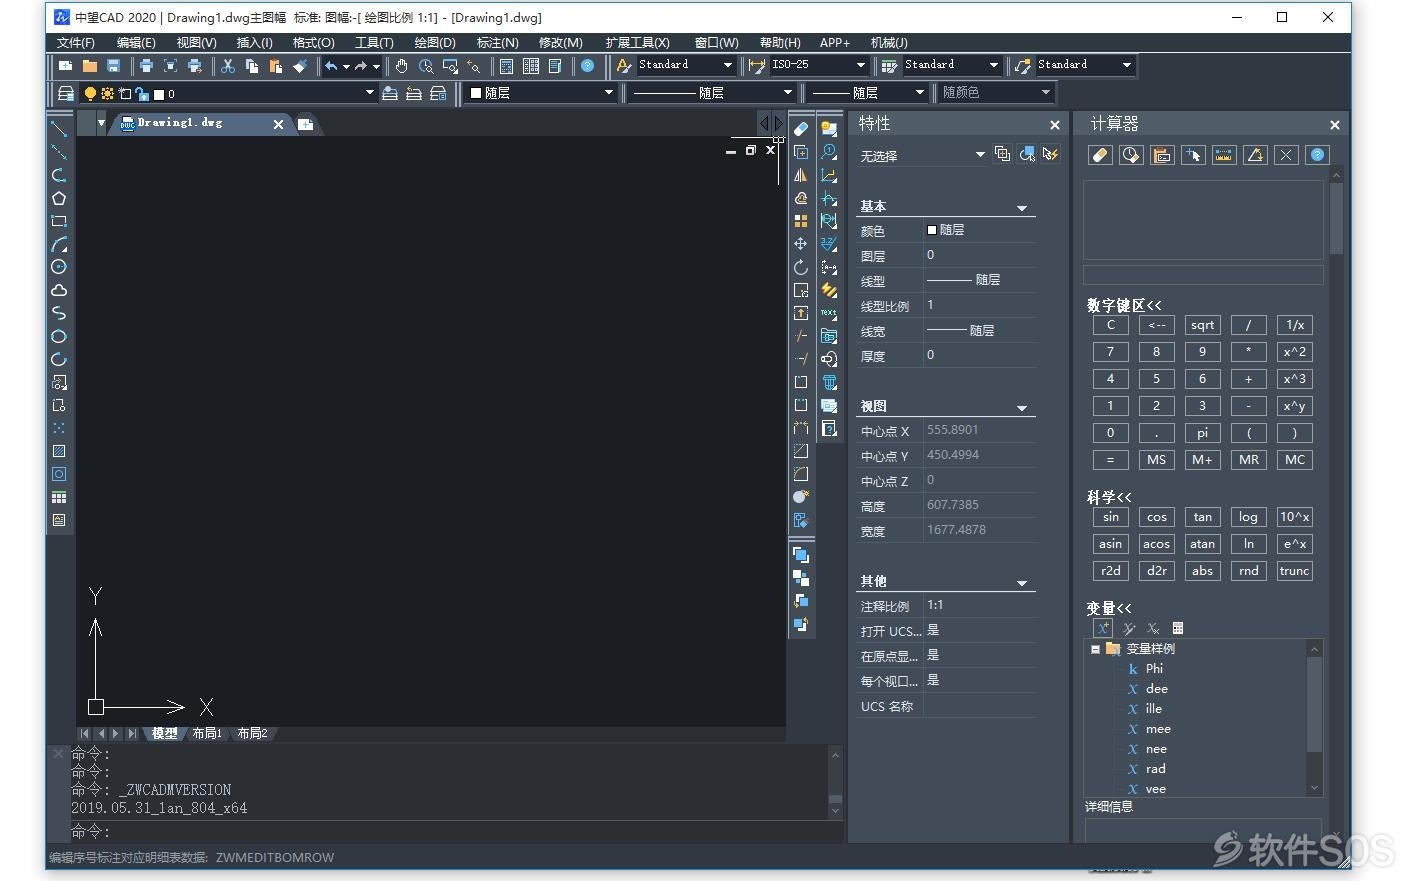The image size is (1414, 881).
Task: Click the Quick Select icon in Properties panel
Action: point(1050,154)
